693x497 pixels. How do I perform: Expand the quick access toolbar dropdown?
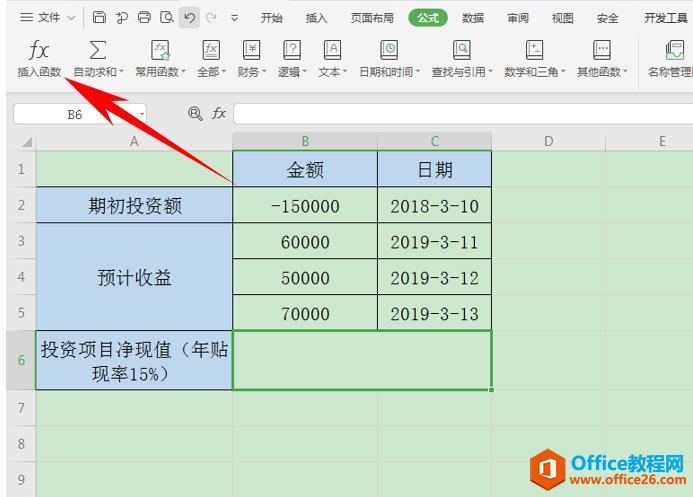click(x=235, y=18)
